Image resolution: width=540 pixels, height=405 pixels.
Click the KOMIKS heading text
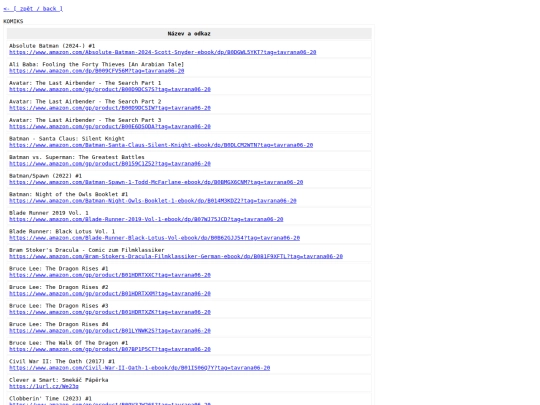[13, 21]
